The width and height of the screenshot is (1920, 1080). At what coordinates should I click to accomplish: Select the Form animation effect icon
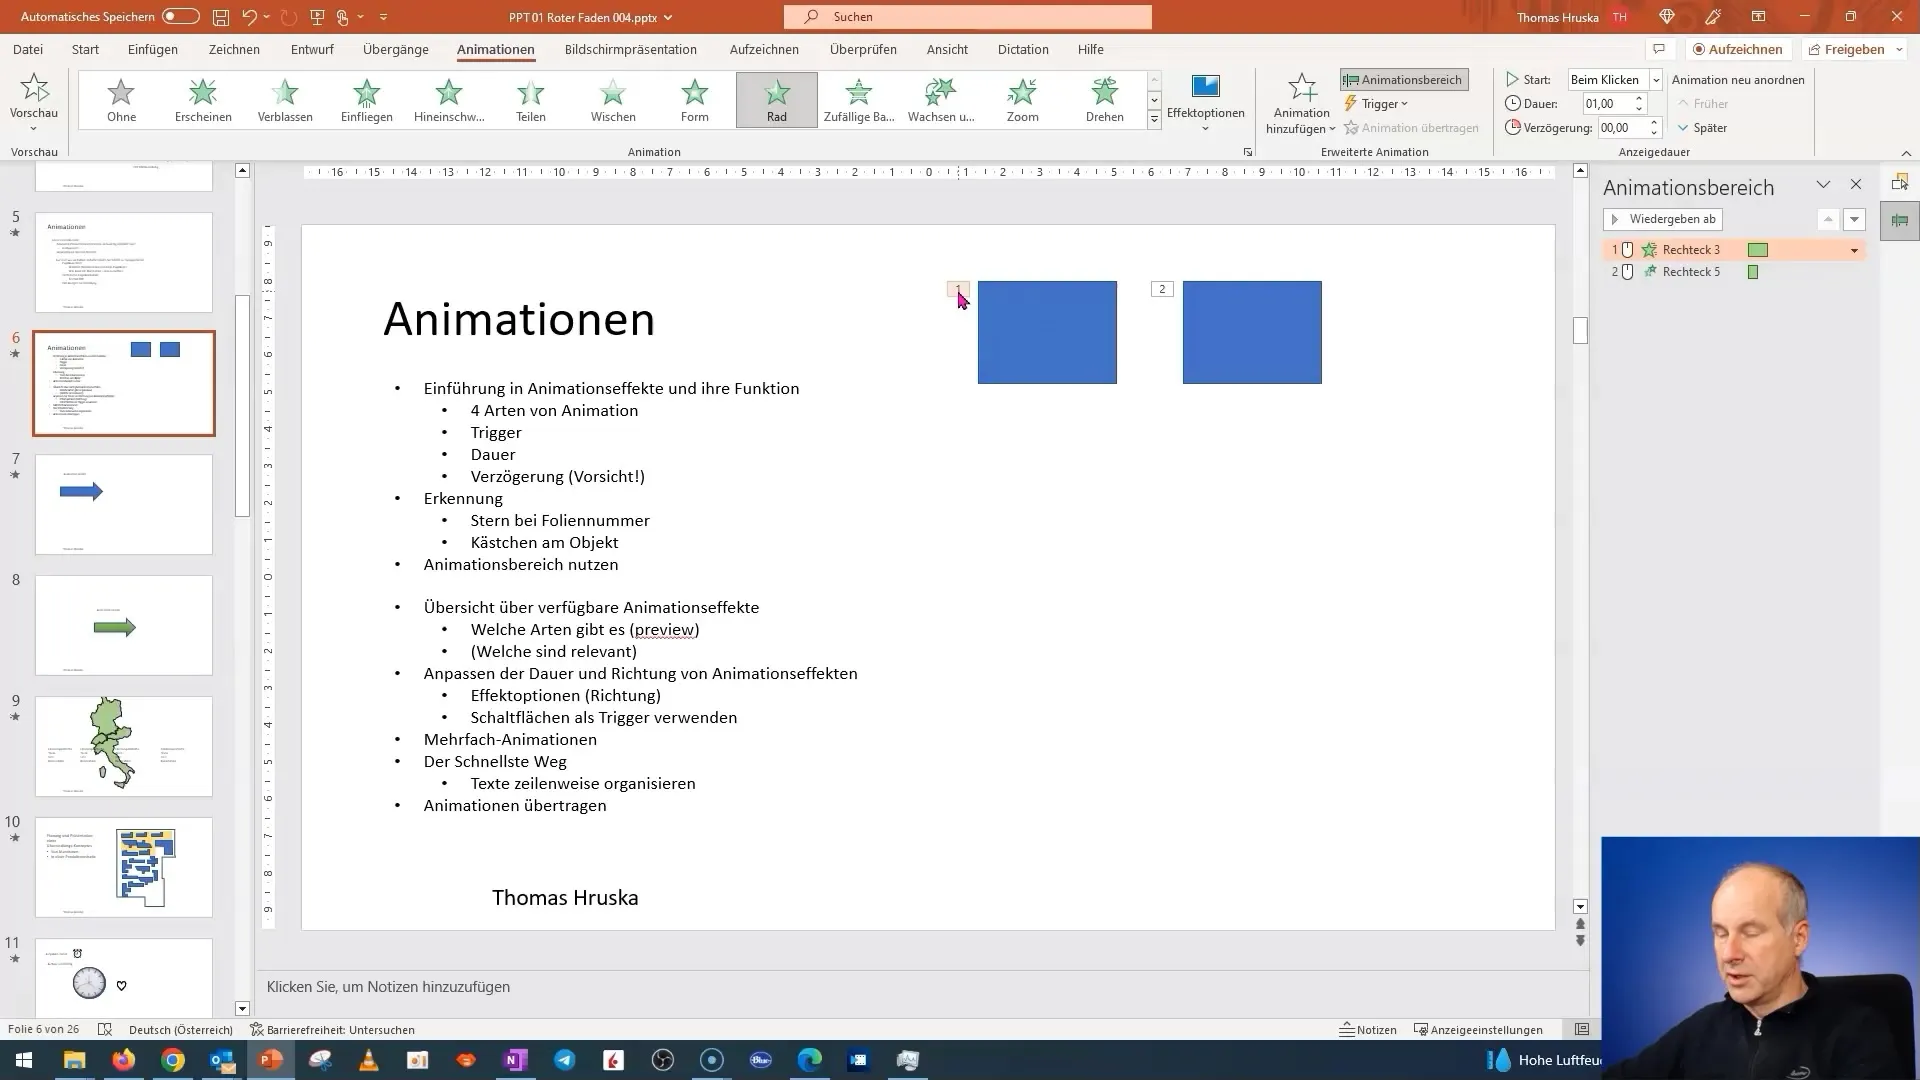(x=694, y=99)
